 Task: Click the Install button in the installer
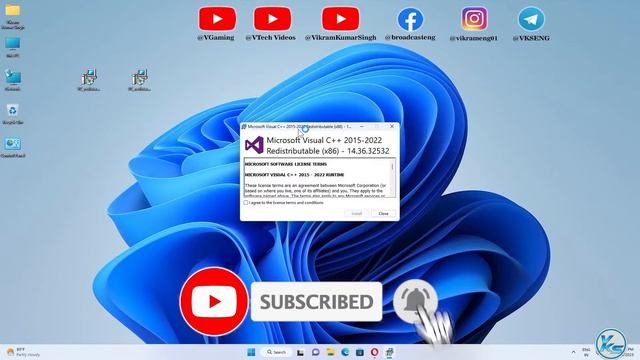(356, 213)
